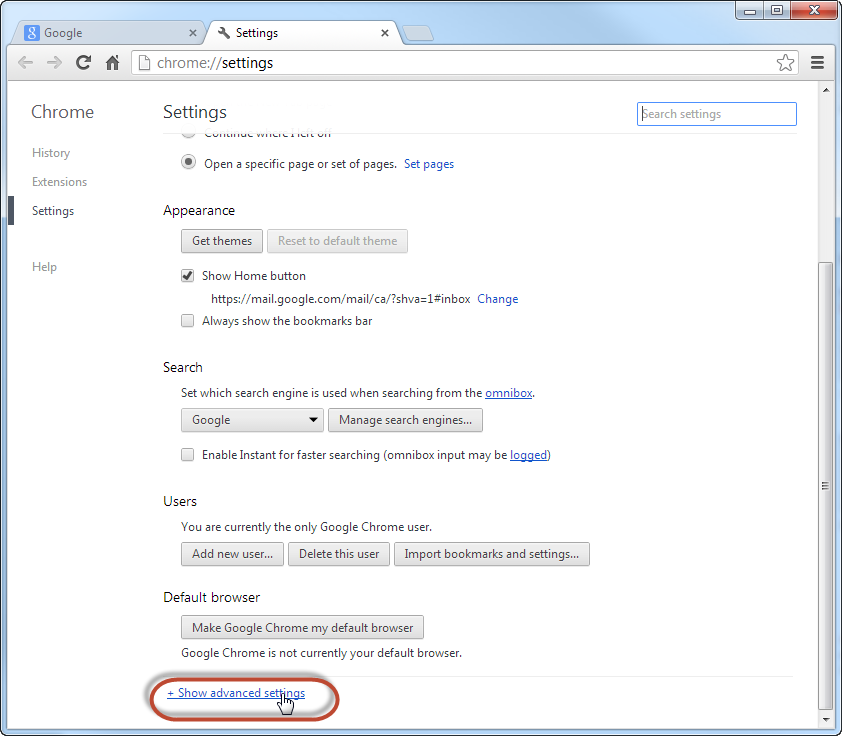Click the scrollbar down arrow

tap(826, 719)
